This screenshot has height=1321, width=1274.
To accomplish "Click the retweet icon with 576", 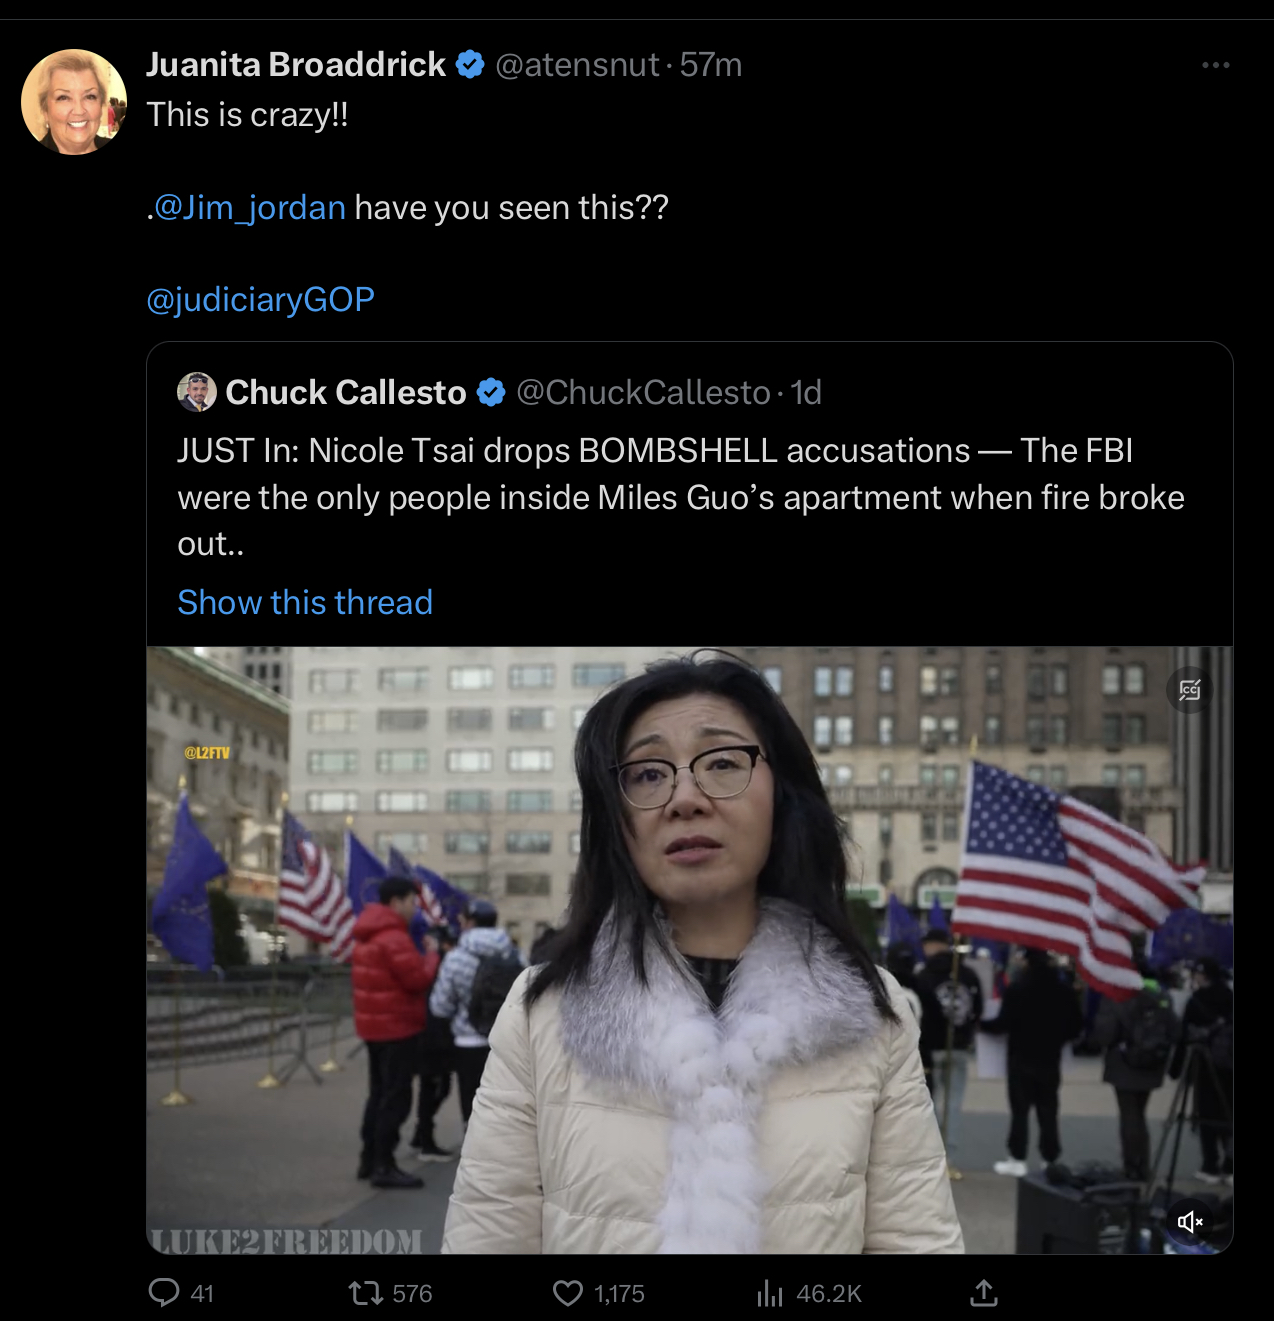I will (x=366, y=1294).
